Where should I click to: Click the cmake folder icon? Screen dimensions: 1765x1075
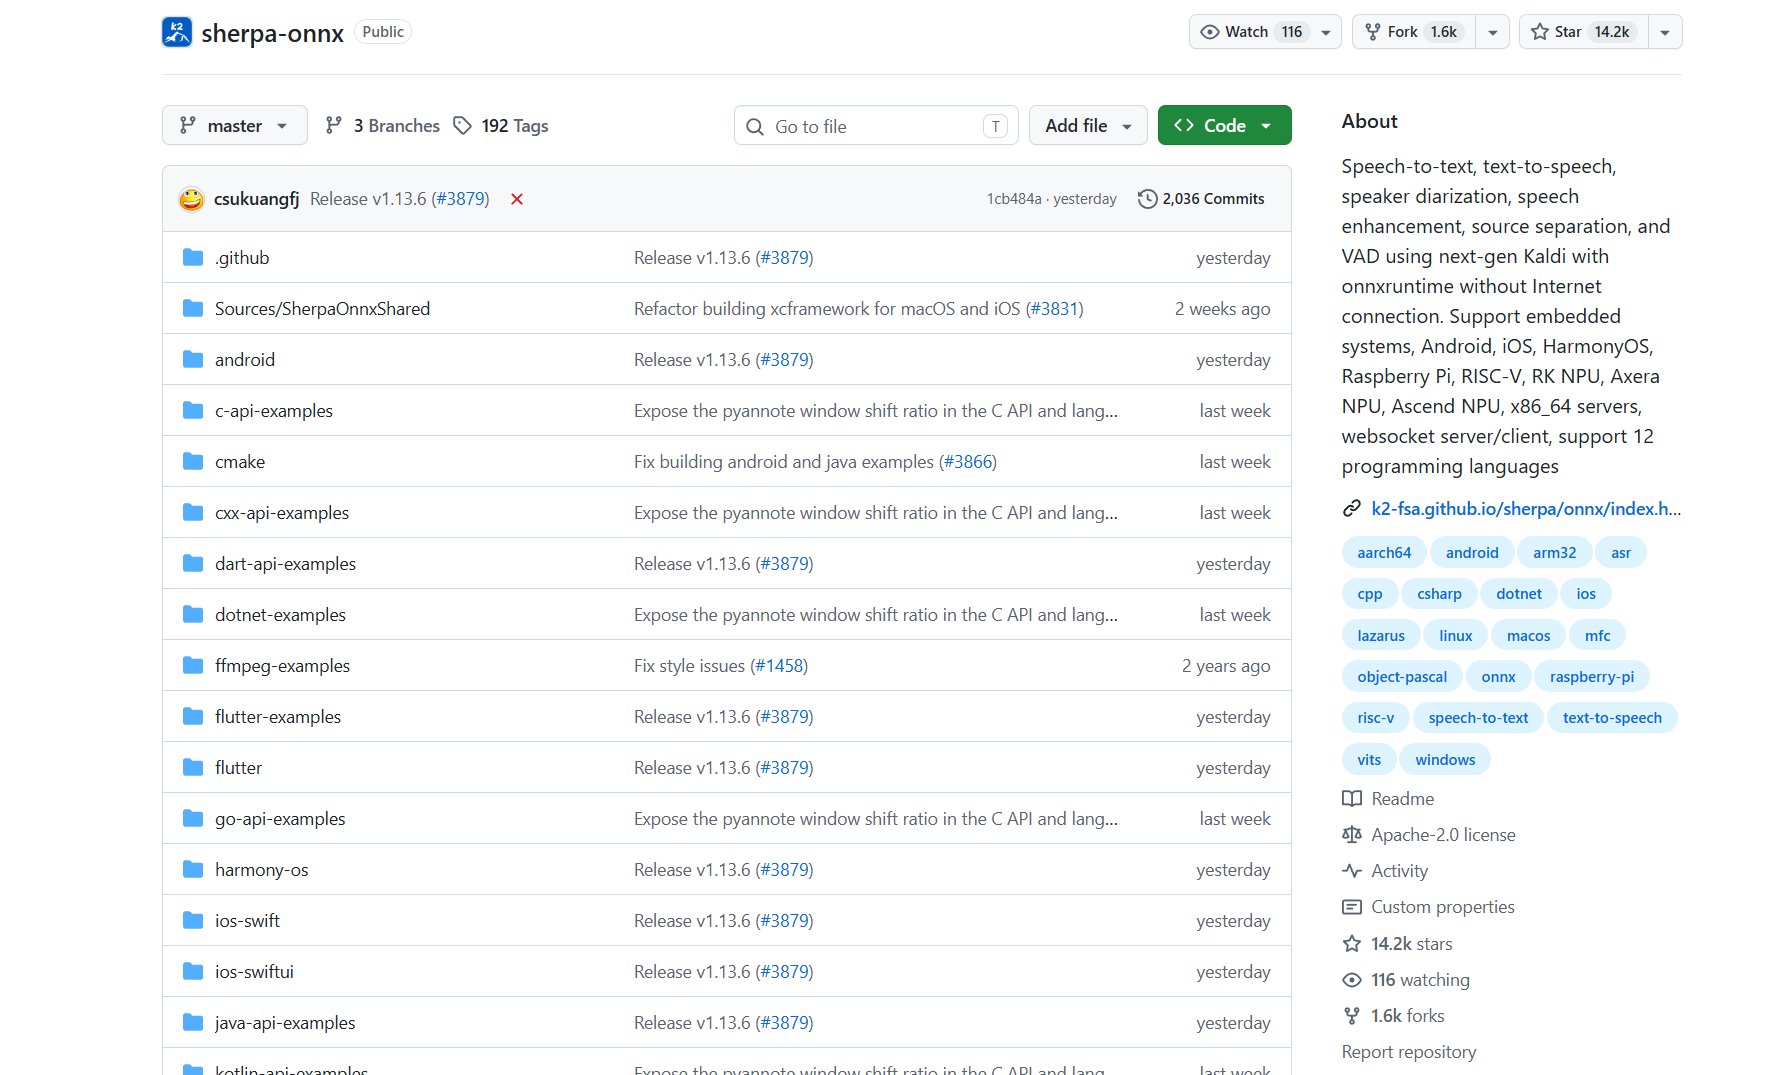[x=193, y=462]
